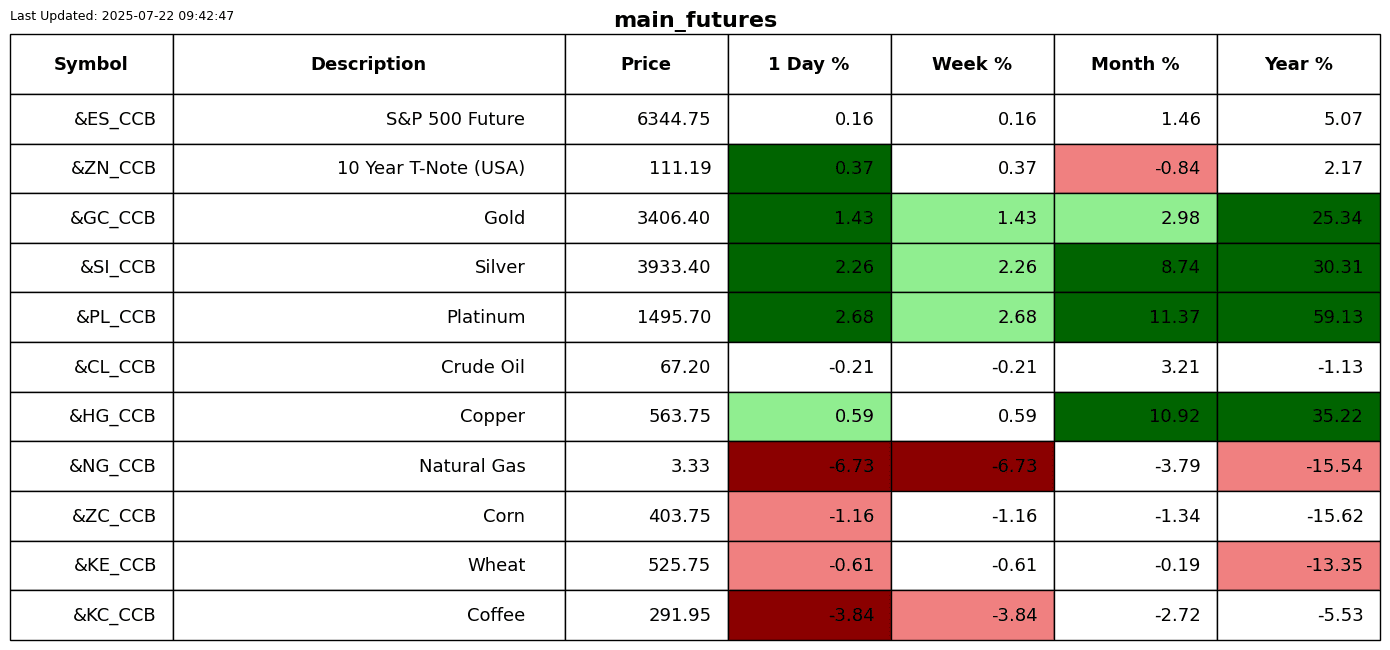The image size is (1390, 650).
Task: Click the Last Updated timestamp text
Action: 122,16
